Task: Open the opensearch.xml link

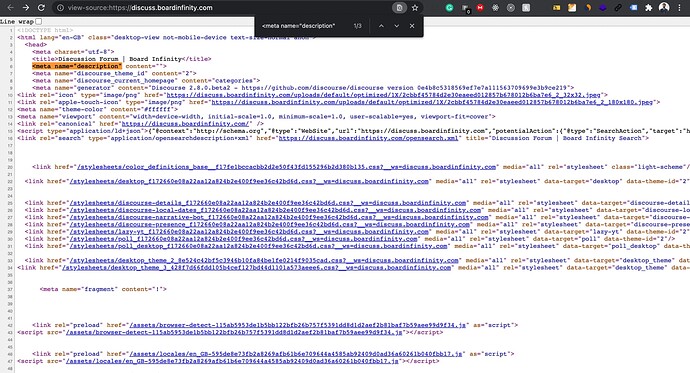Action: point(368,138)
